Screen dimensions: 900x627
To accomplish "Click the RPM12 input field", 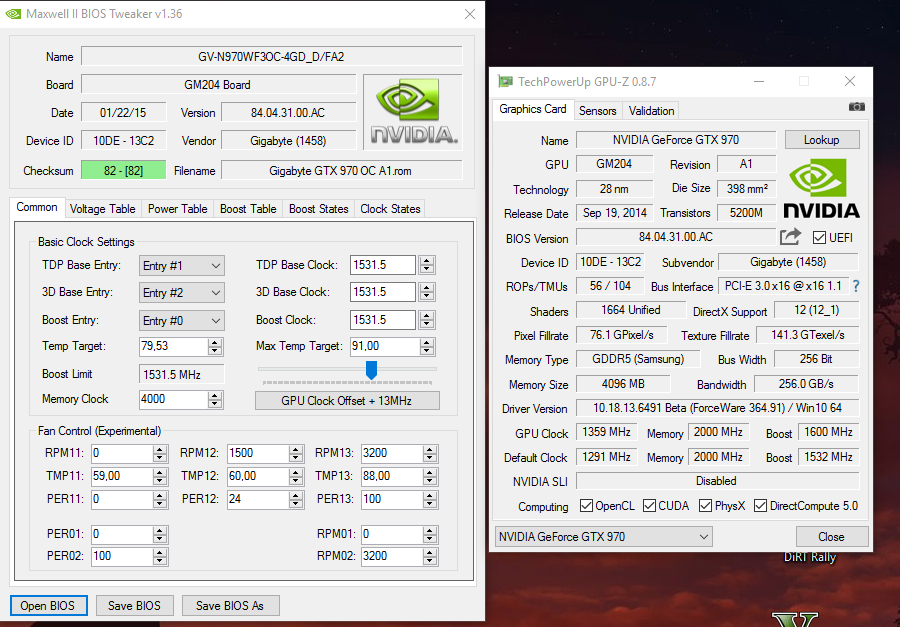I will 258,454.
